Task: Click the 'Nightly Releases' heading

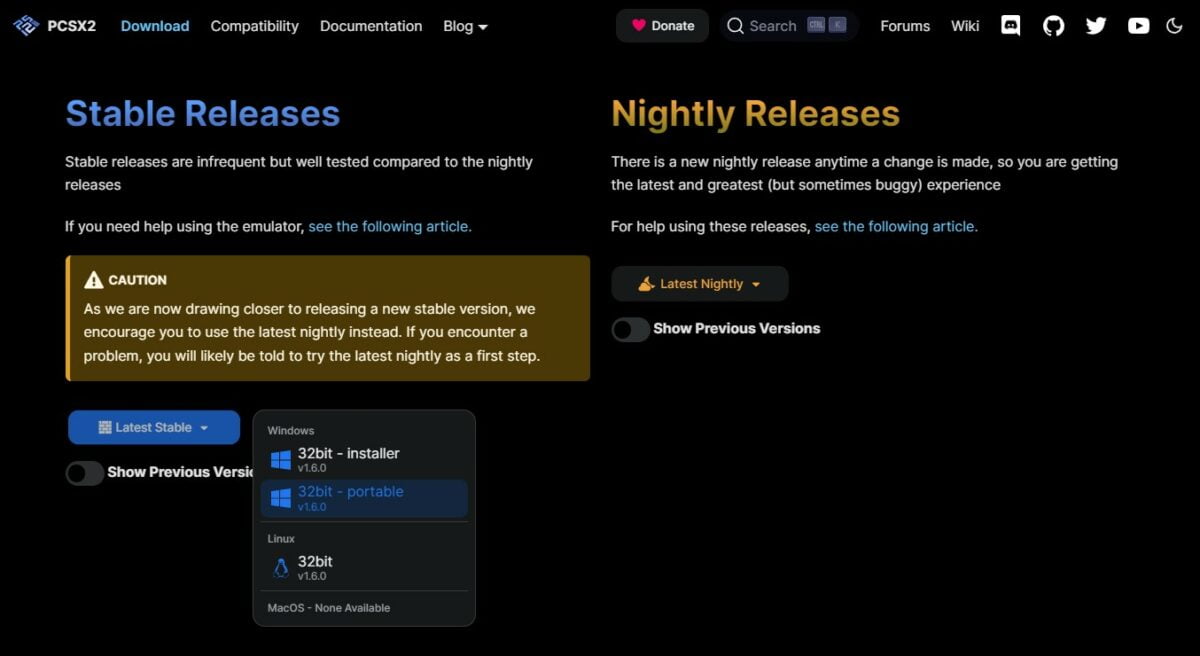Action: (755, 114)
